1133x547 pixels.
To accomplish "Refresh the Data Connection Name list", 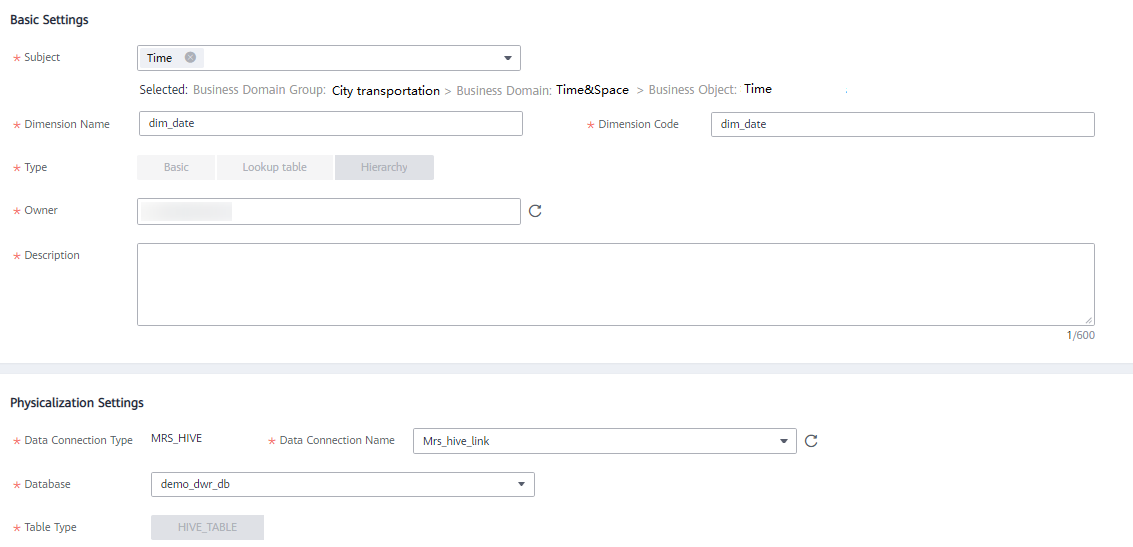I will [811, 441].
